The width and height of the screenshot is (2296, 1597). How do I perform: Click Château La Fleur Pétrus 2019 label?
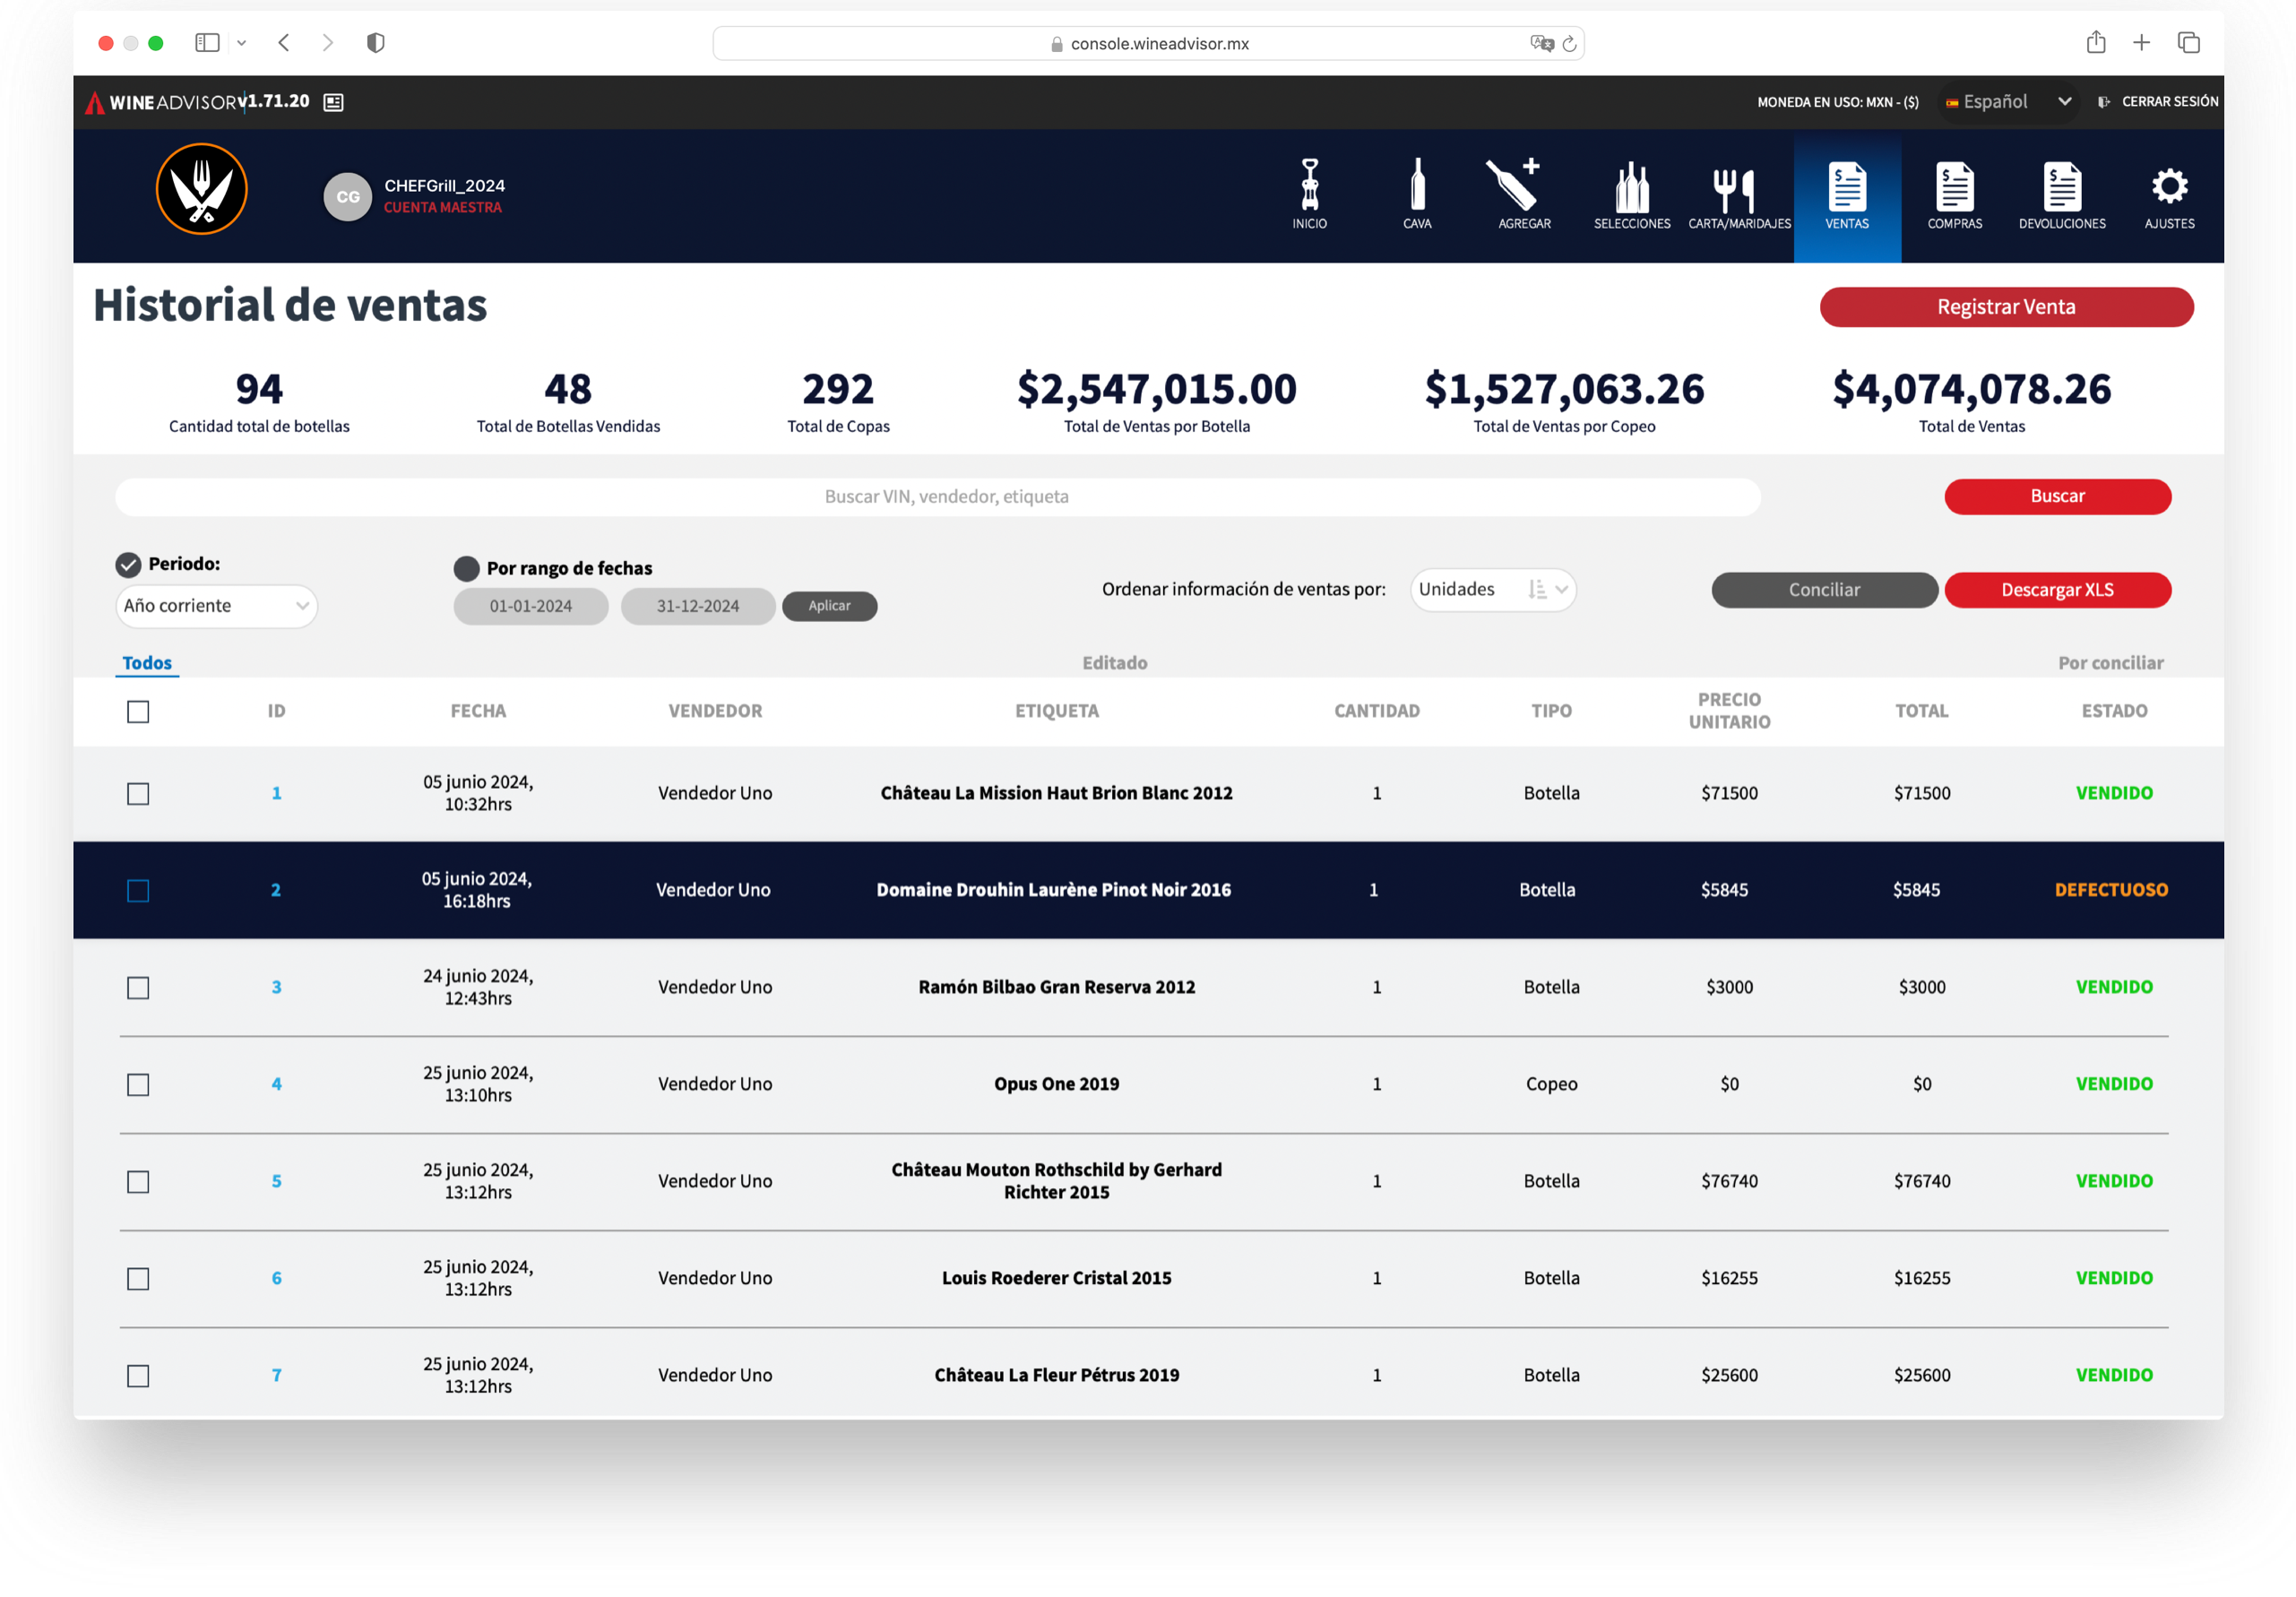click(1056, 1375)
